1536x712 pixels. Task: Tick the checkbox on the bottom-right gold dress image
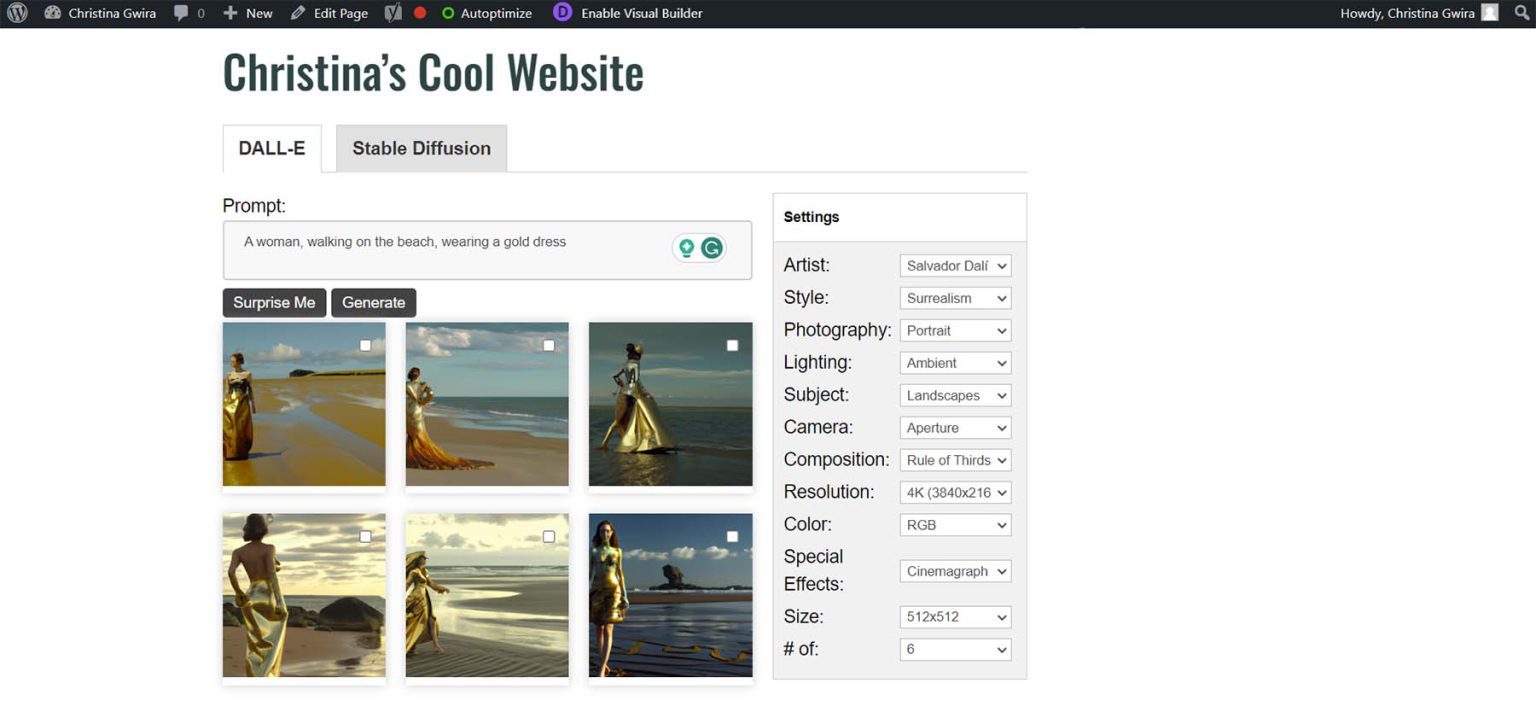click(731, 536)
